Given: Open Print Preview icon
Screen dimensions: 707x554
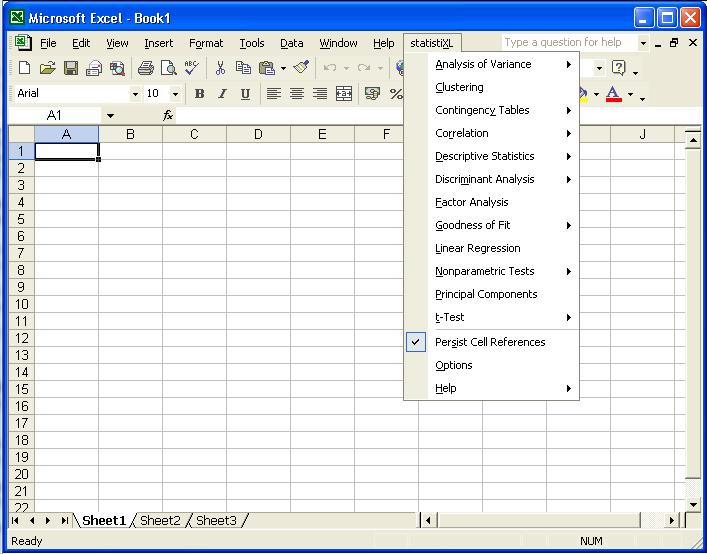Looking at the screenshot, I should point(169,68).
